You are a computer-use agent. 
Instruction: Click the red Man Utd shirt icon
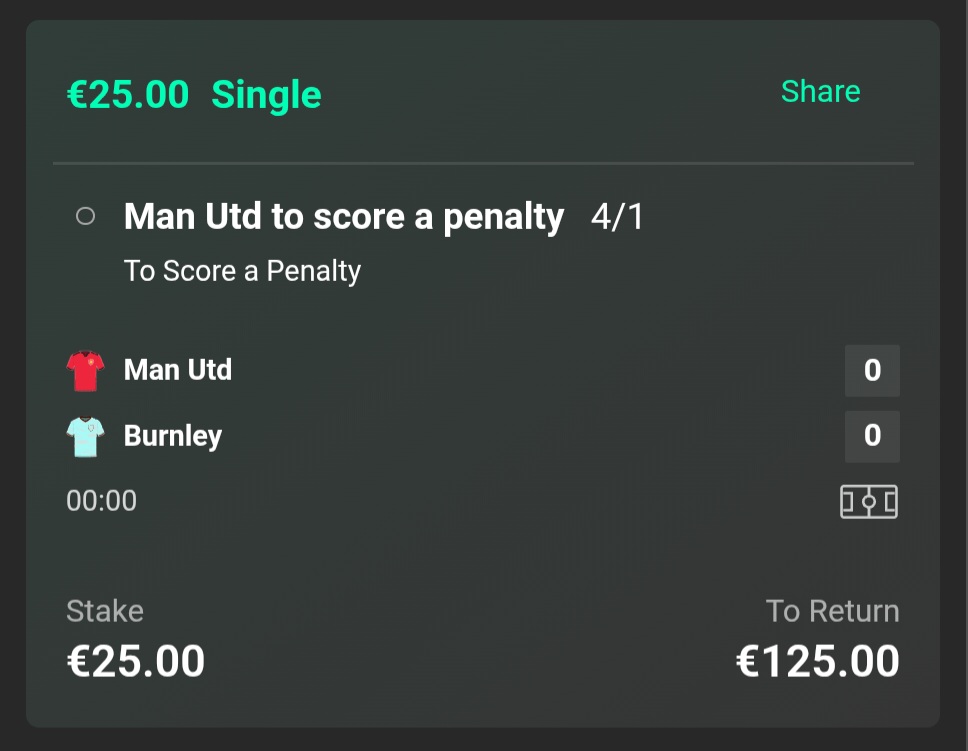click(x=85, y=371)
